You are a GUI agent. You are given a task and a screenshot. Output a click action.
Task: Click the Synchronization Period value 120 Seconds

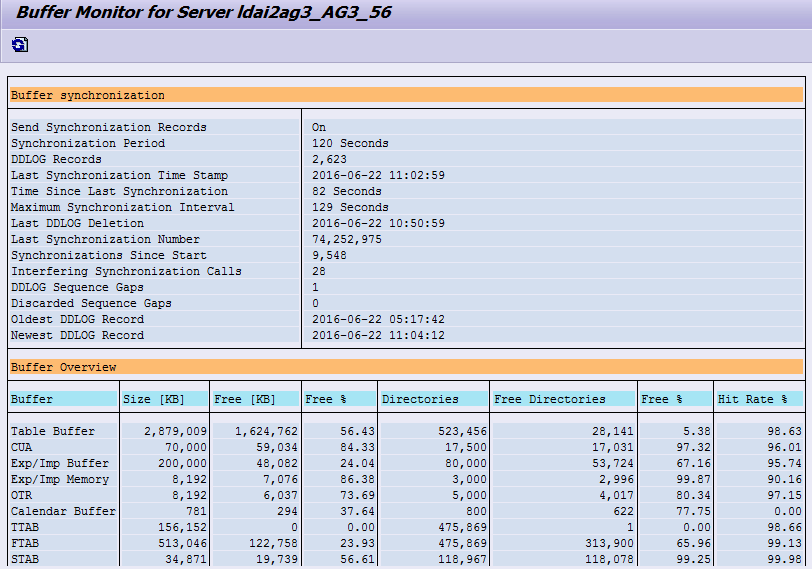[350, 143]
